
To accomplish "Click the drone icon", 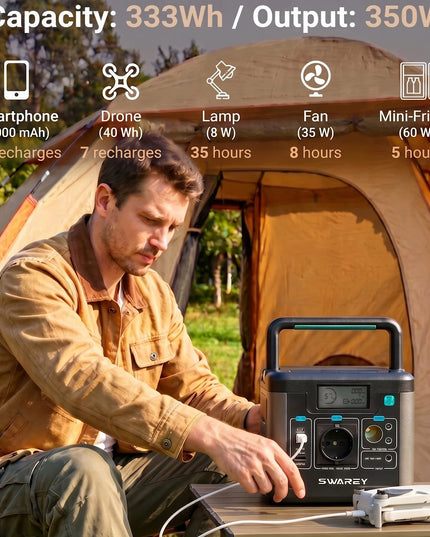I will 121,82.
